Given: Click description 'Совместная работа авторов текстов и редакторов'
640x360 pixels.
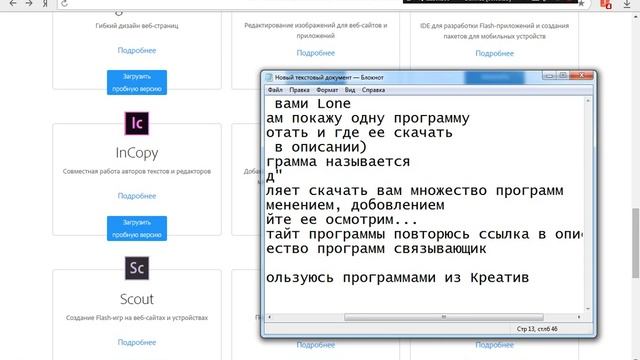Looking at the screenshot, I should point(137,171).
